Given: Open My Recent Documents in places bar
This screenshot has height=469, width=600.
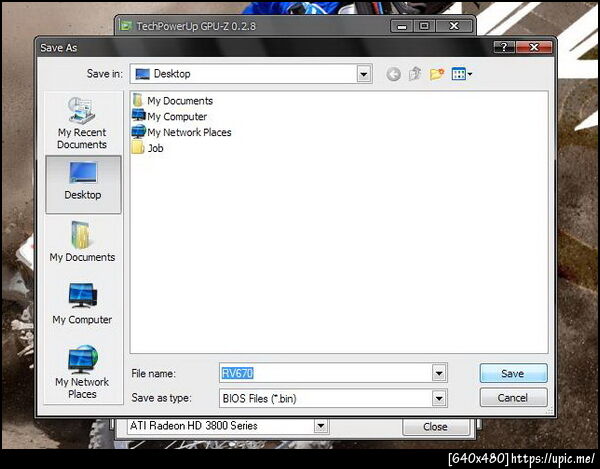Looking at the screenshot, I should pyautogui.click(x=82, y=123).
